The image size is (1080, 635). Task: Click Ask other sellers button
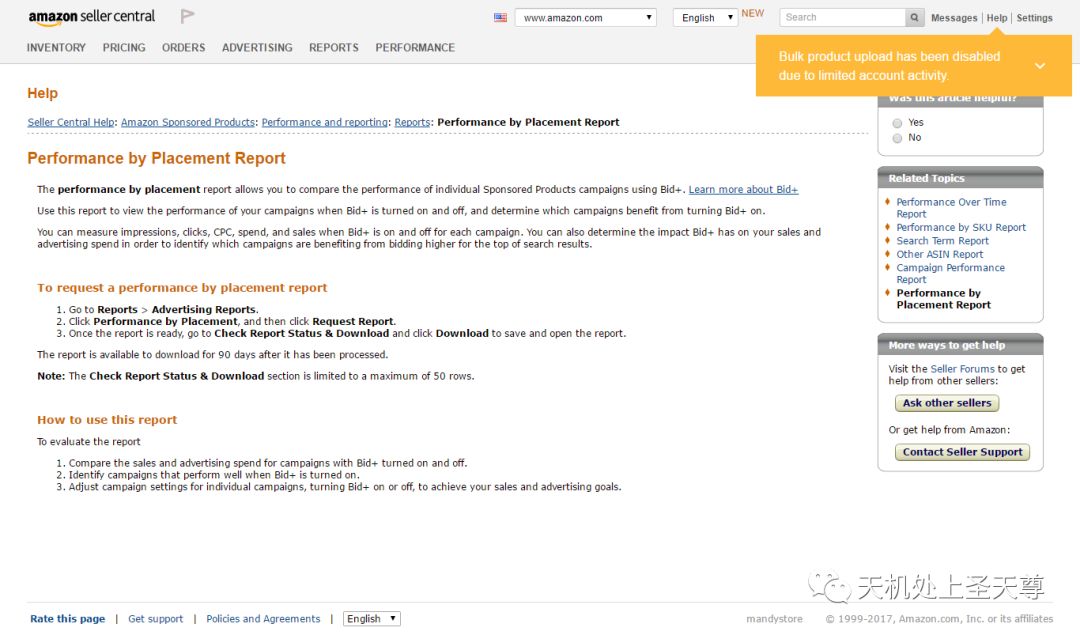[x=947, y=403]
